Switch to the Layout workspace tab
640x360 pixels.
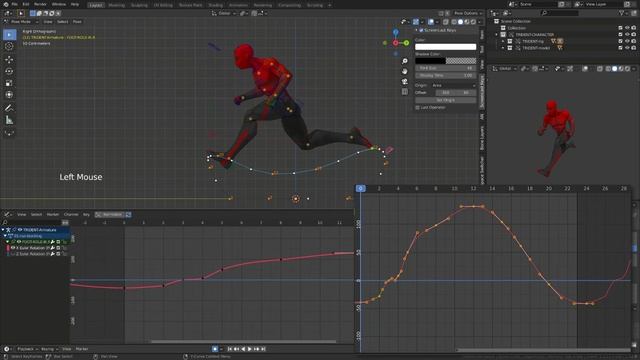click(x=96, y=5)
